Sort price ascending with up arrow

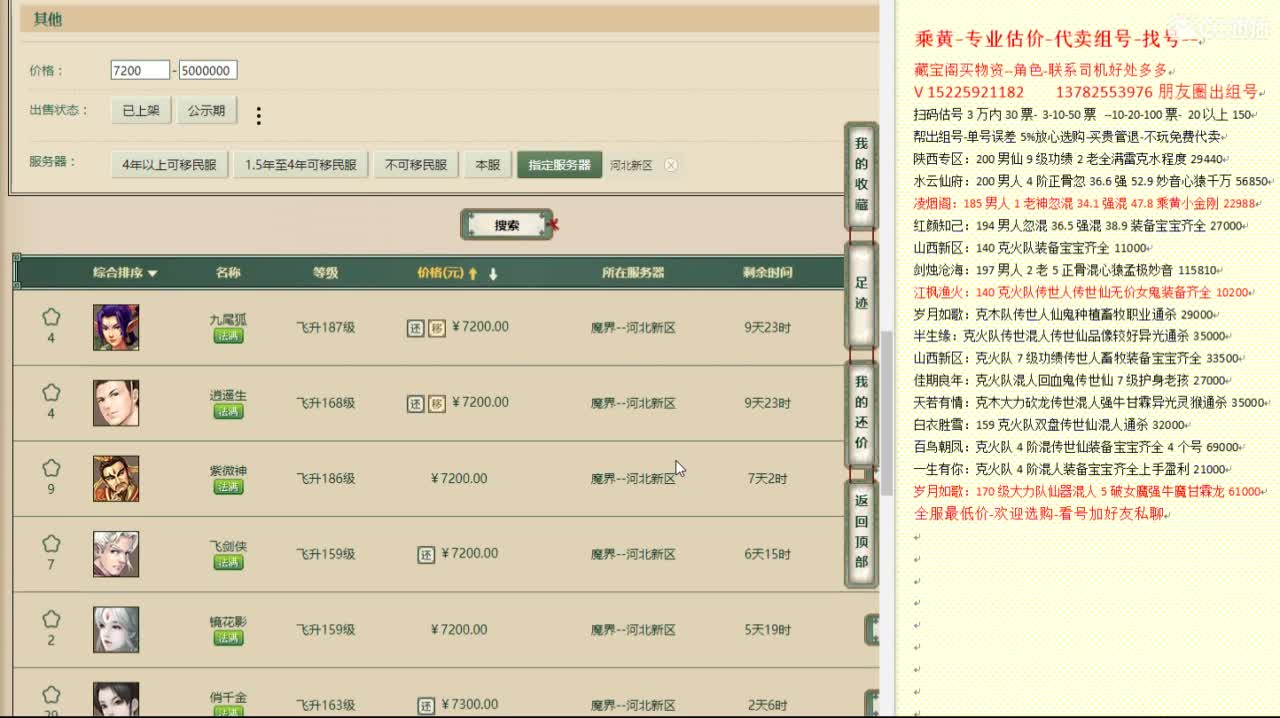click(x=473, y=273)
